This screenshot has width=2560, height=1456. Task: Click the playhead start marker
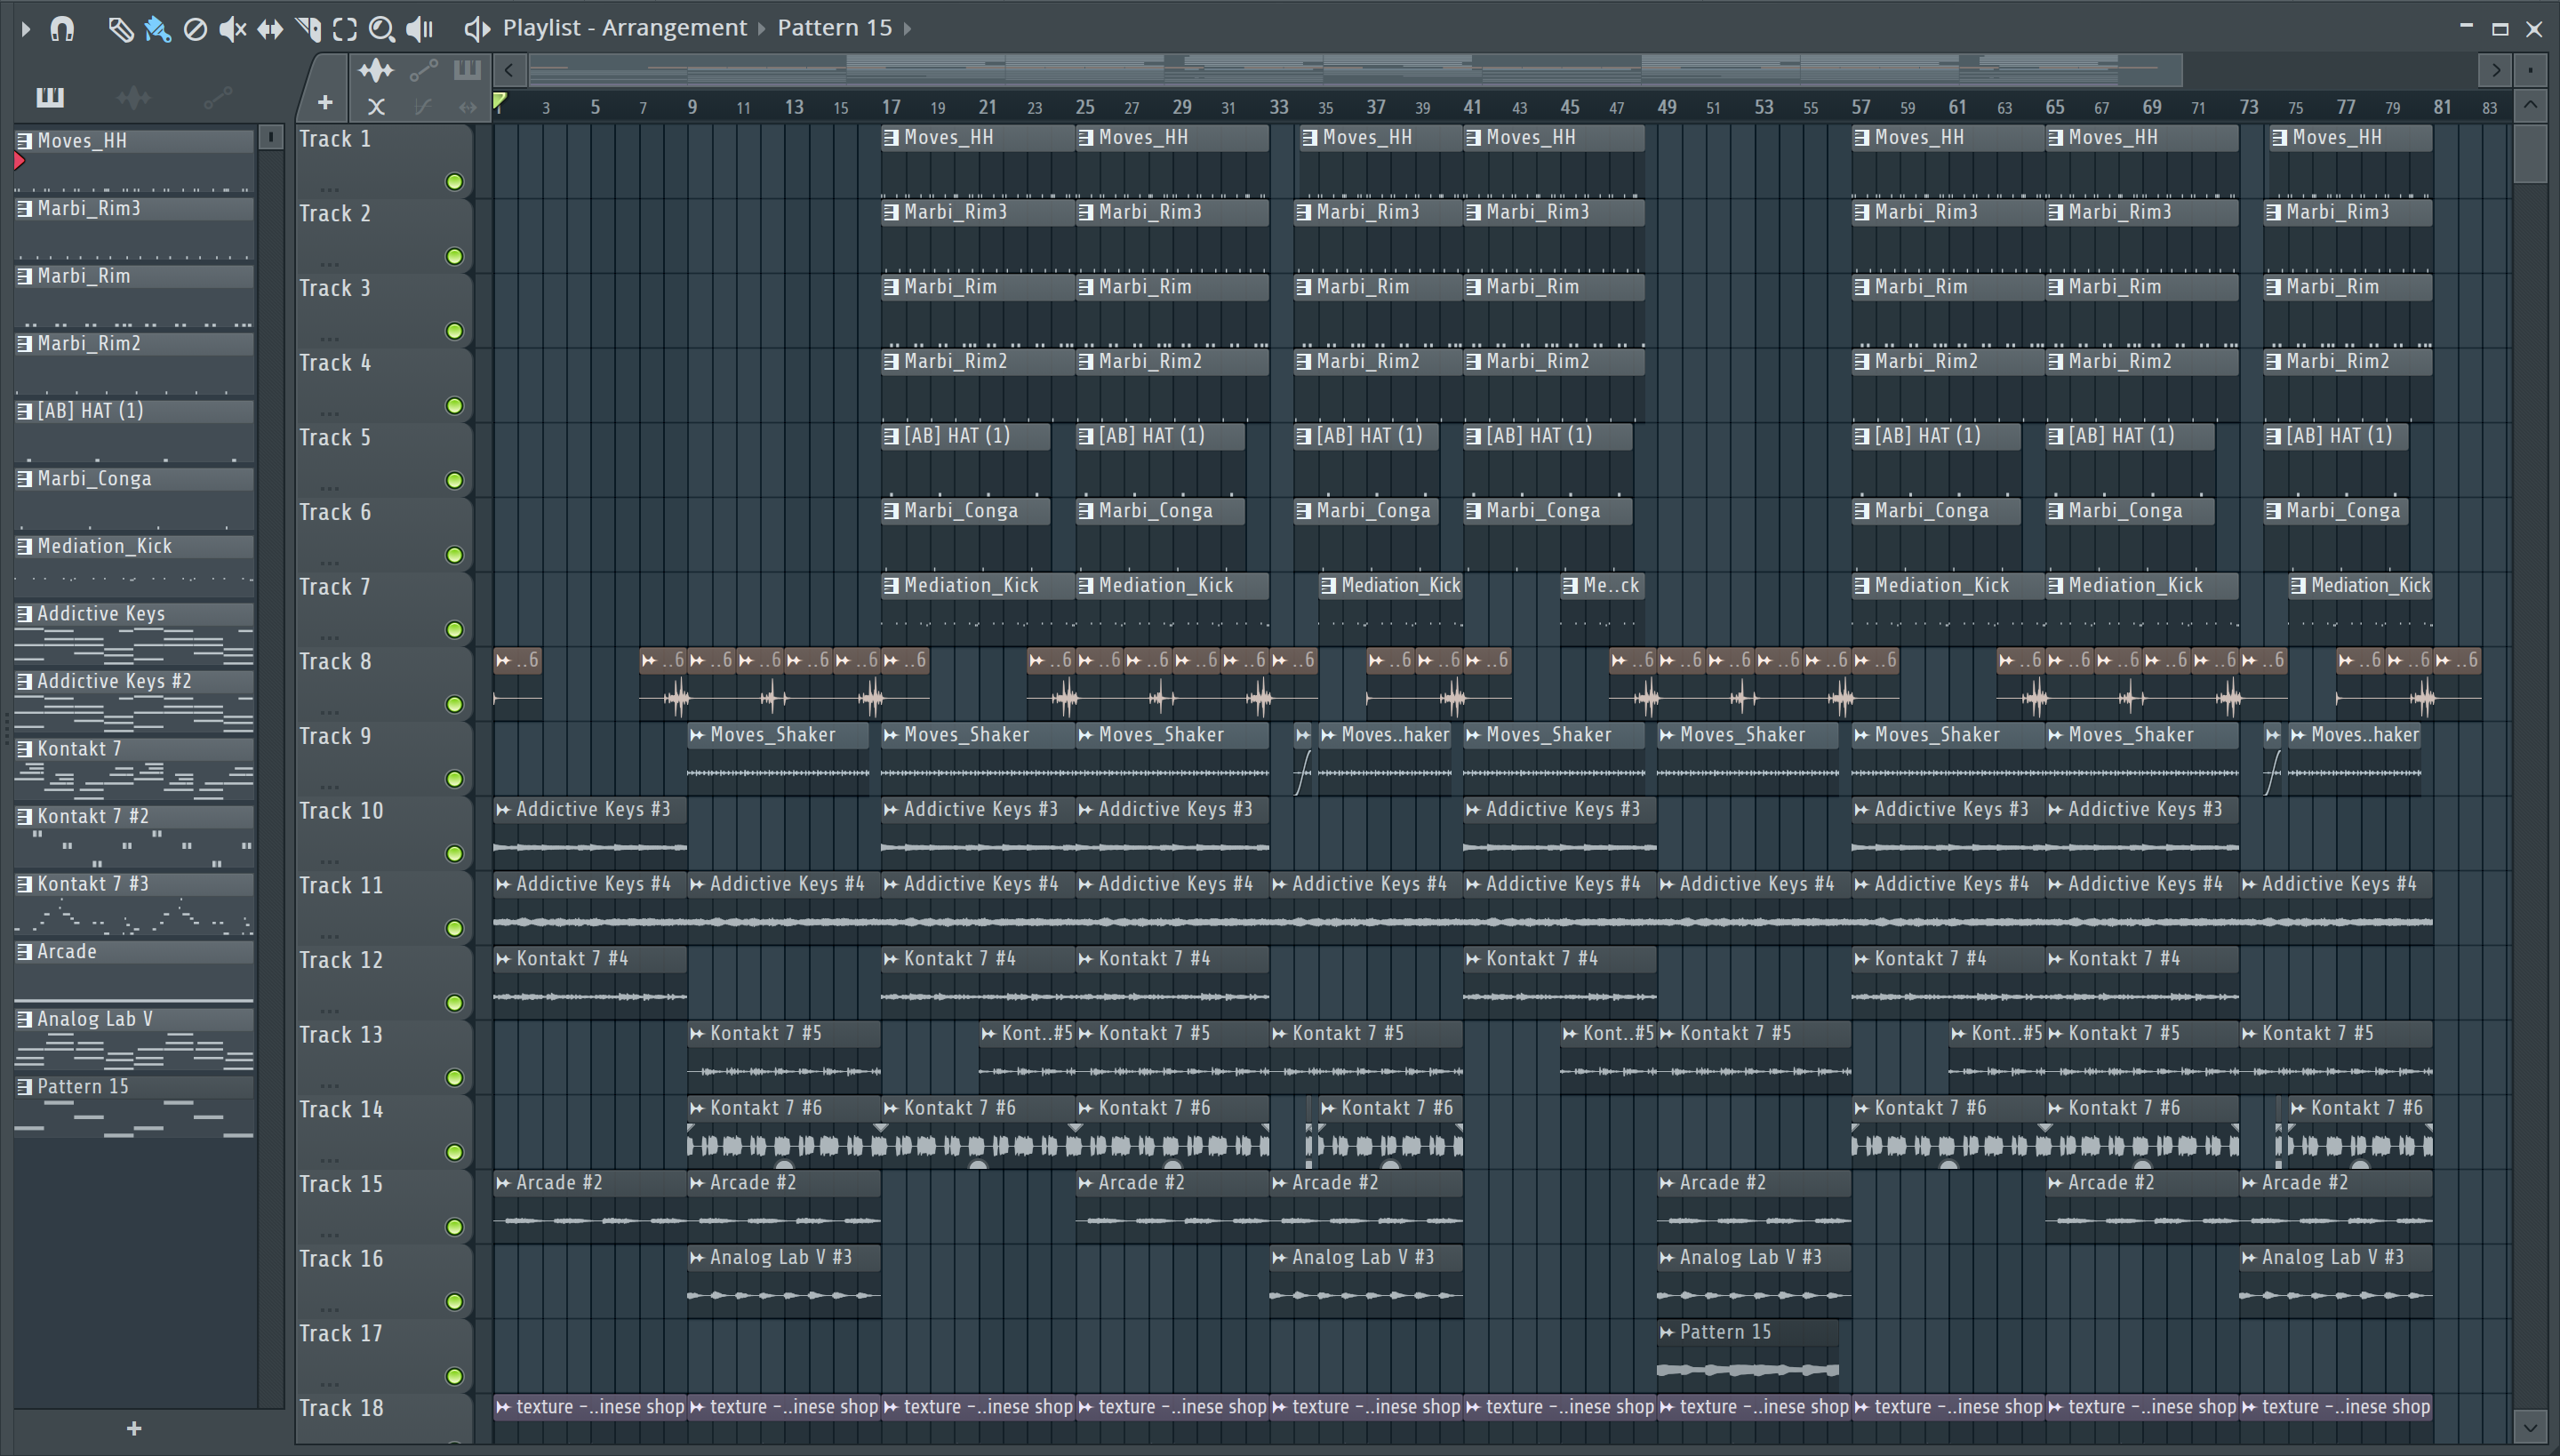pyautogui.click(x=499, y=101)
